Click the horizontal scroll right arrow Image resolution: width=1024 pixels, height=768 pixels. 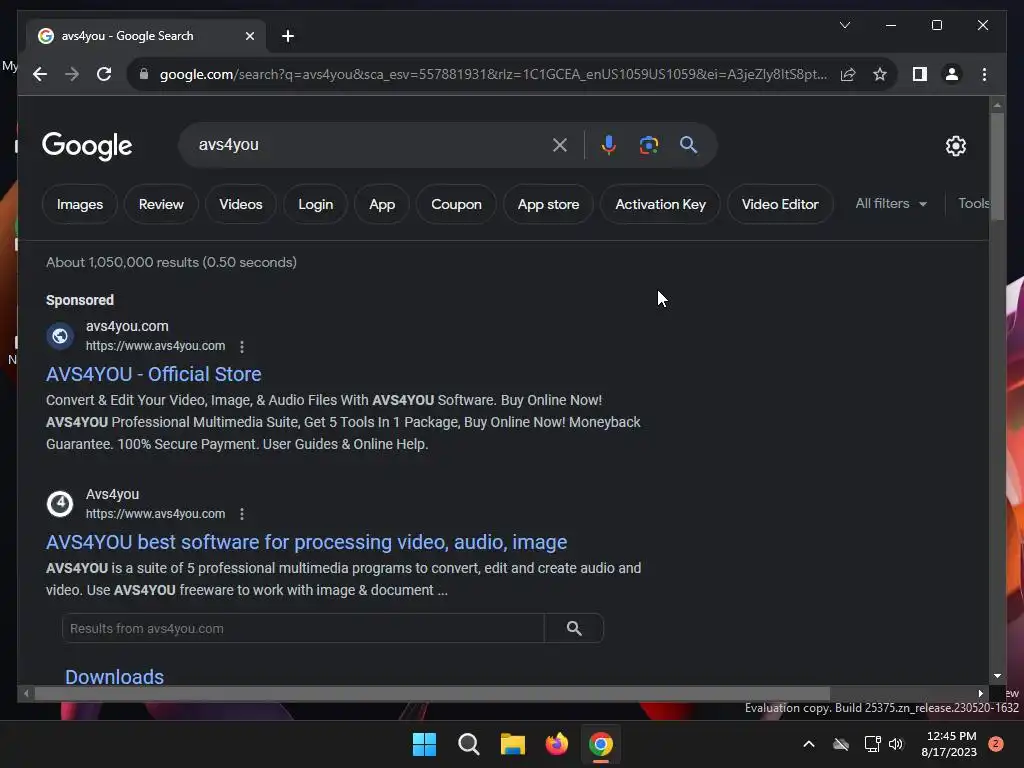[x=980, y=694]
